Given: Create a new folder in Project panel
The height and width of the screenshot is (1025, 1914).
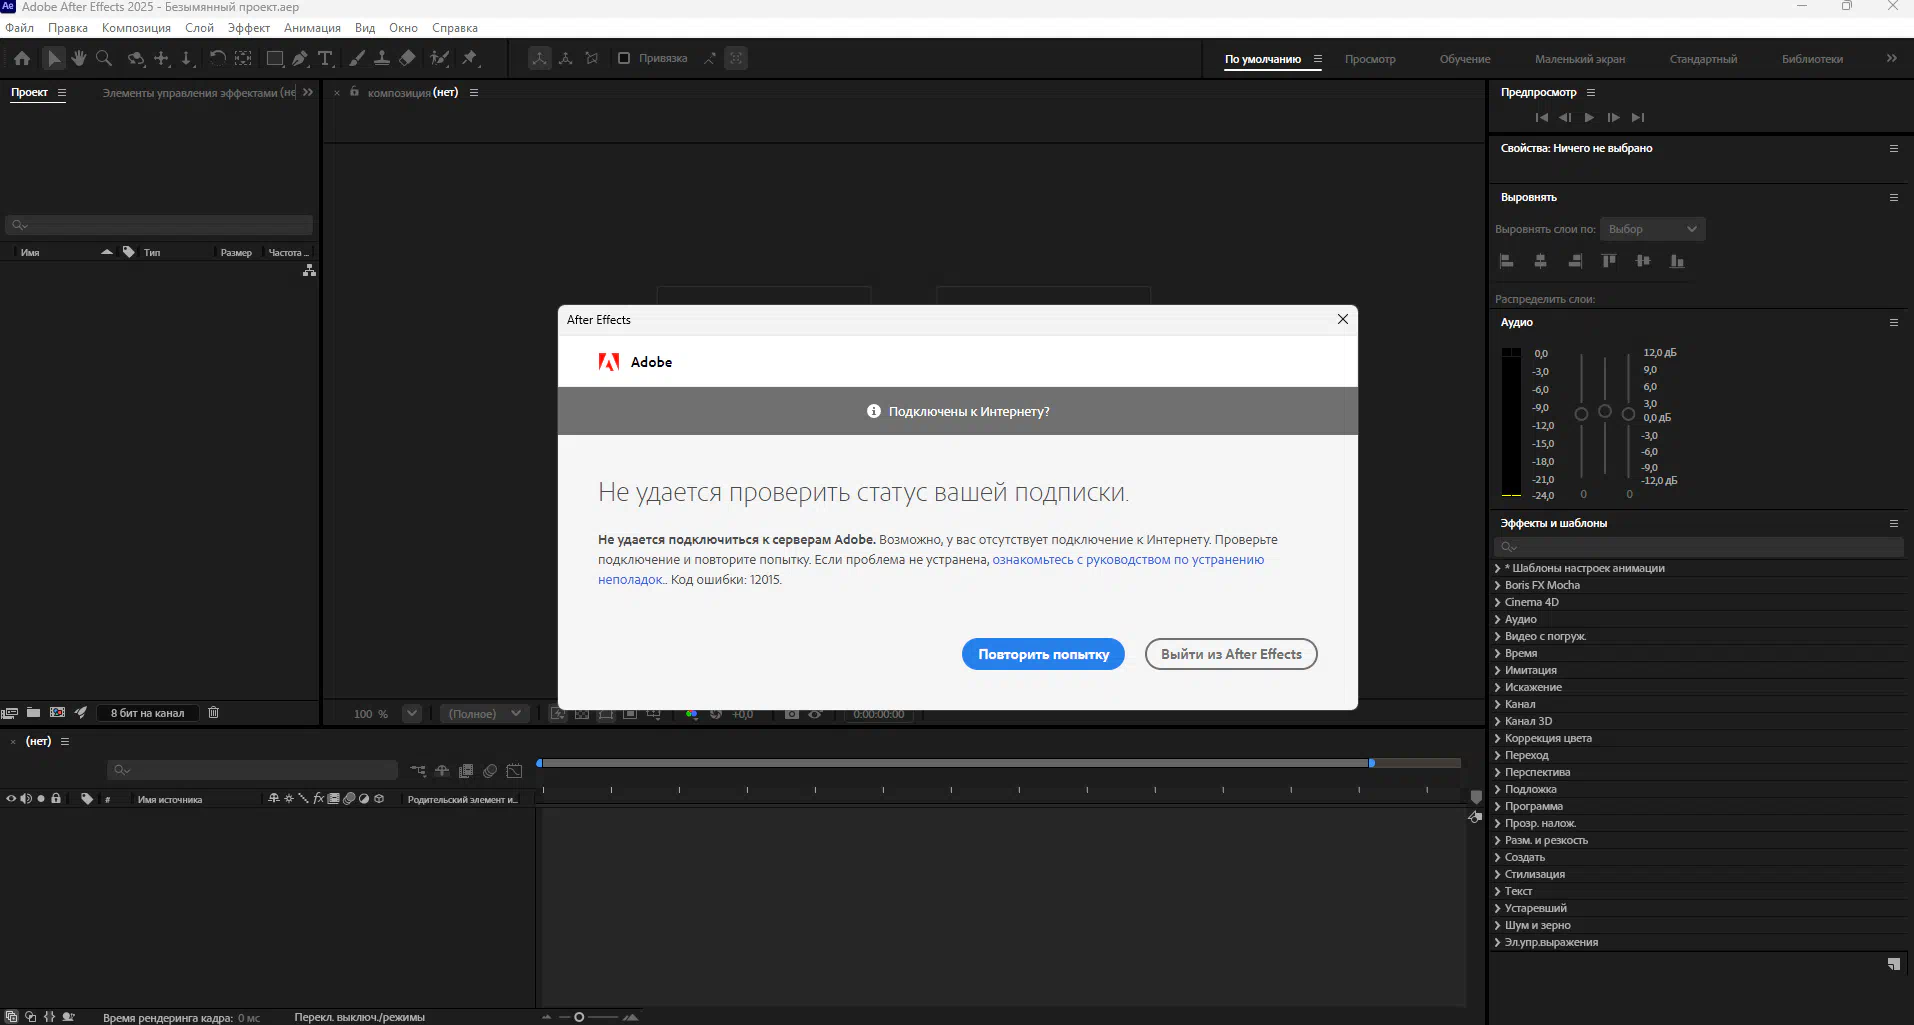Looking at the screenshot, I should pos(33,713).
